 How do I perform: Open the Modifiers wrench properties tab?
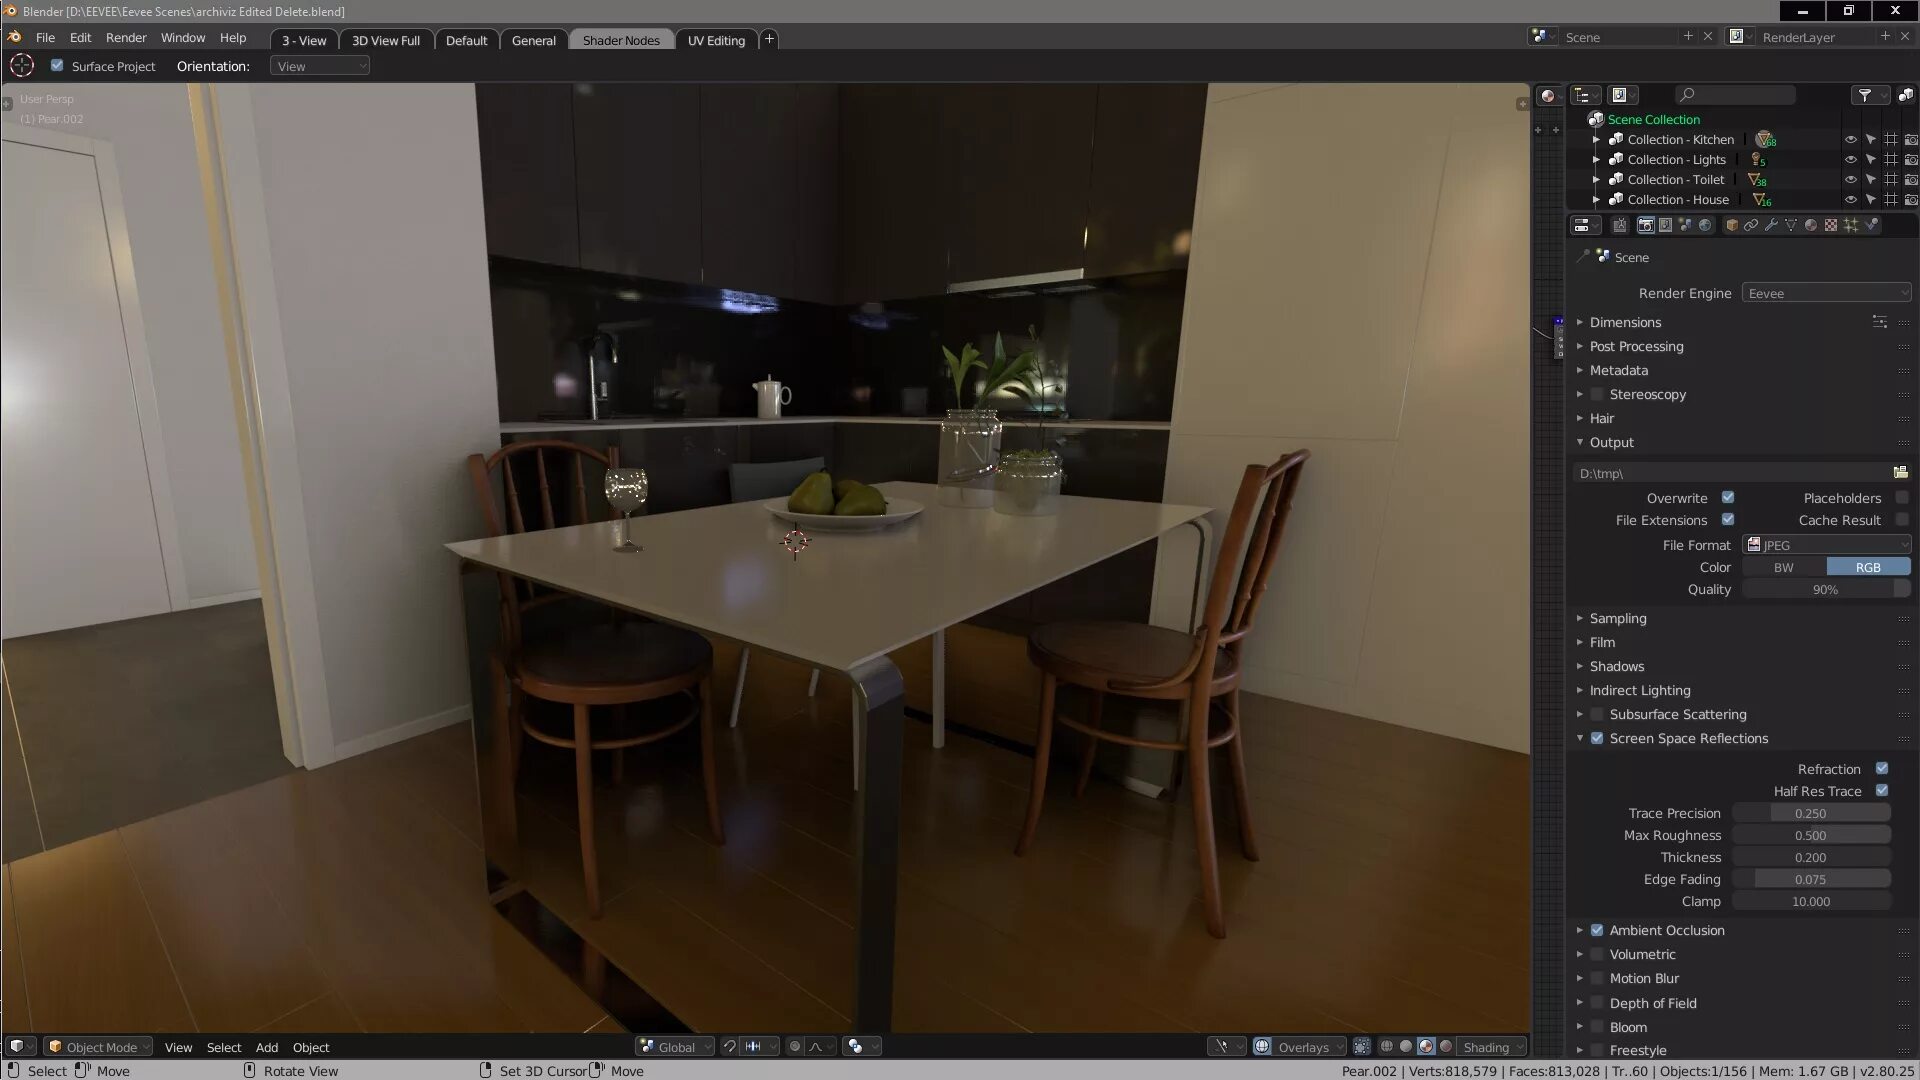pos(1771,225)
